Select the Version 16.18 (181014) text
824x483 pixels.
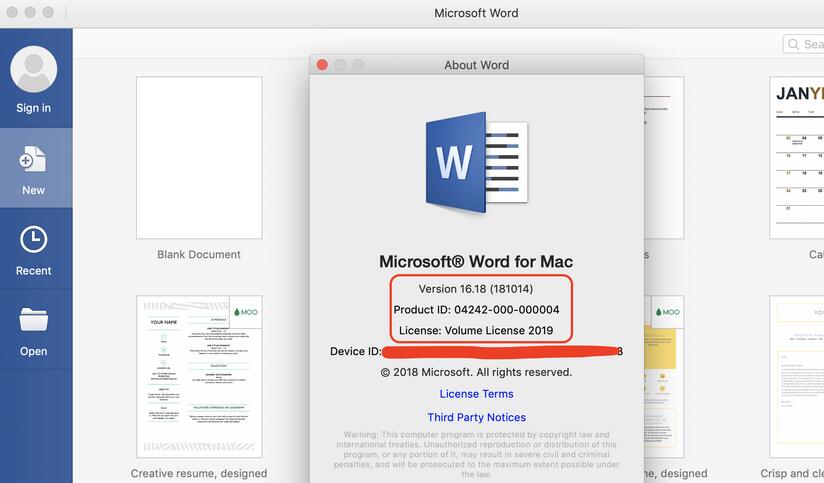tap(476, 289)
